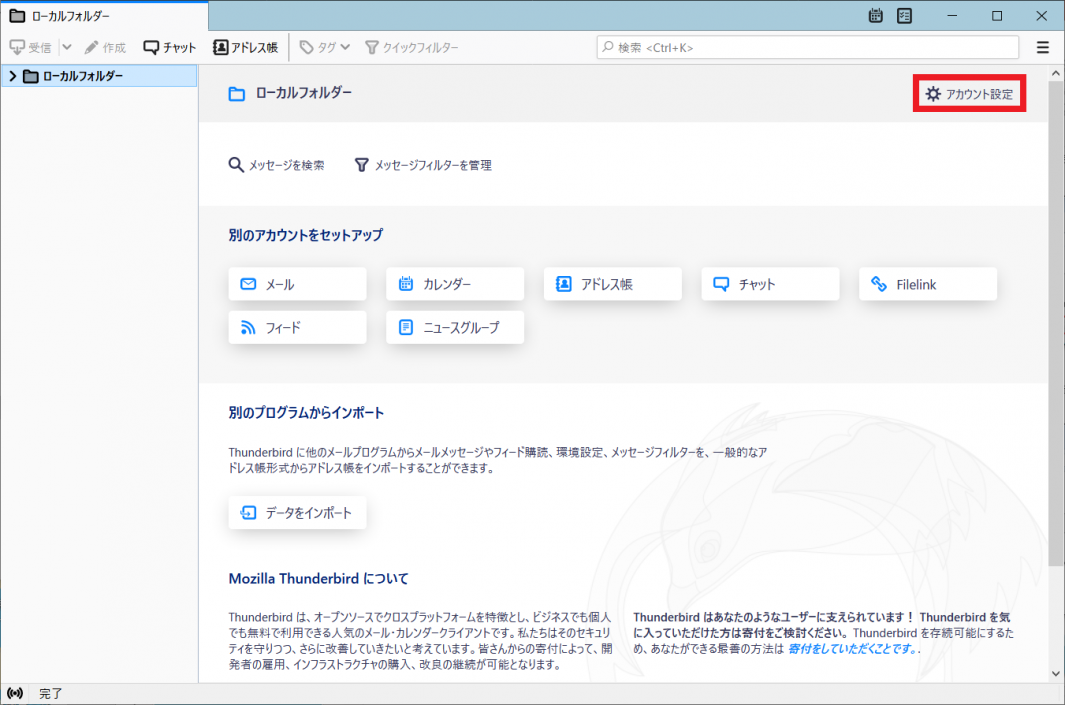1065x705 pixels.
Task: Open the tasks tab icon in title bar
Action: pos(904,15)
